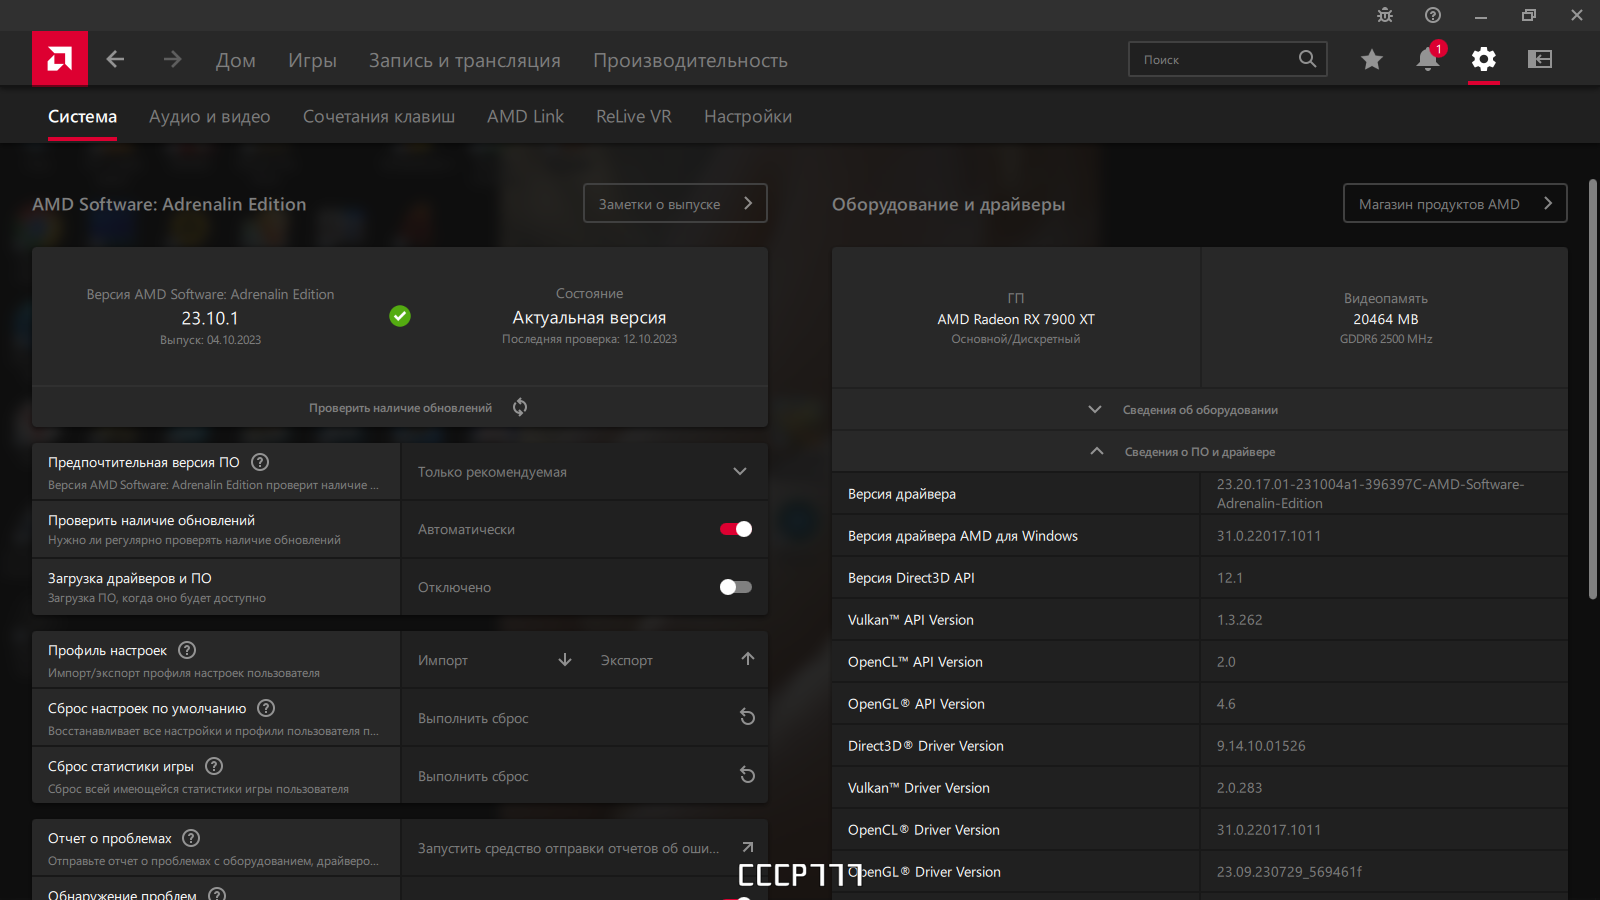
Task: Open favorites star icon
Action: click(1372, 59)
